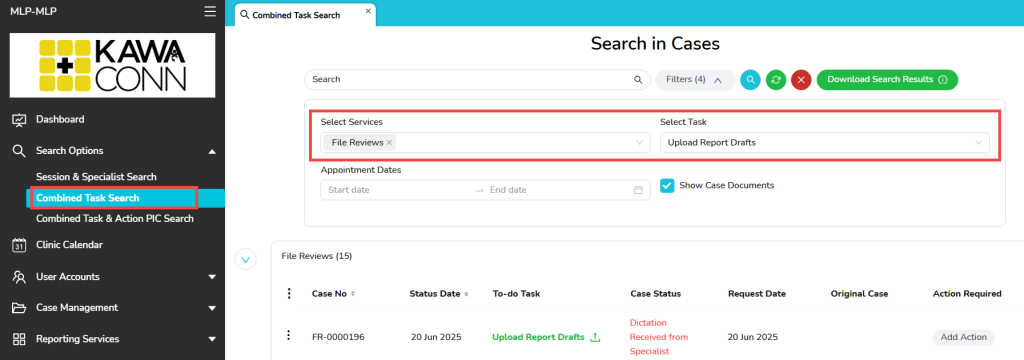Viewport: 1024px width, 360px height.
Task: Open the Select Task dropdown
Action: pos(824,142)
